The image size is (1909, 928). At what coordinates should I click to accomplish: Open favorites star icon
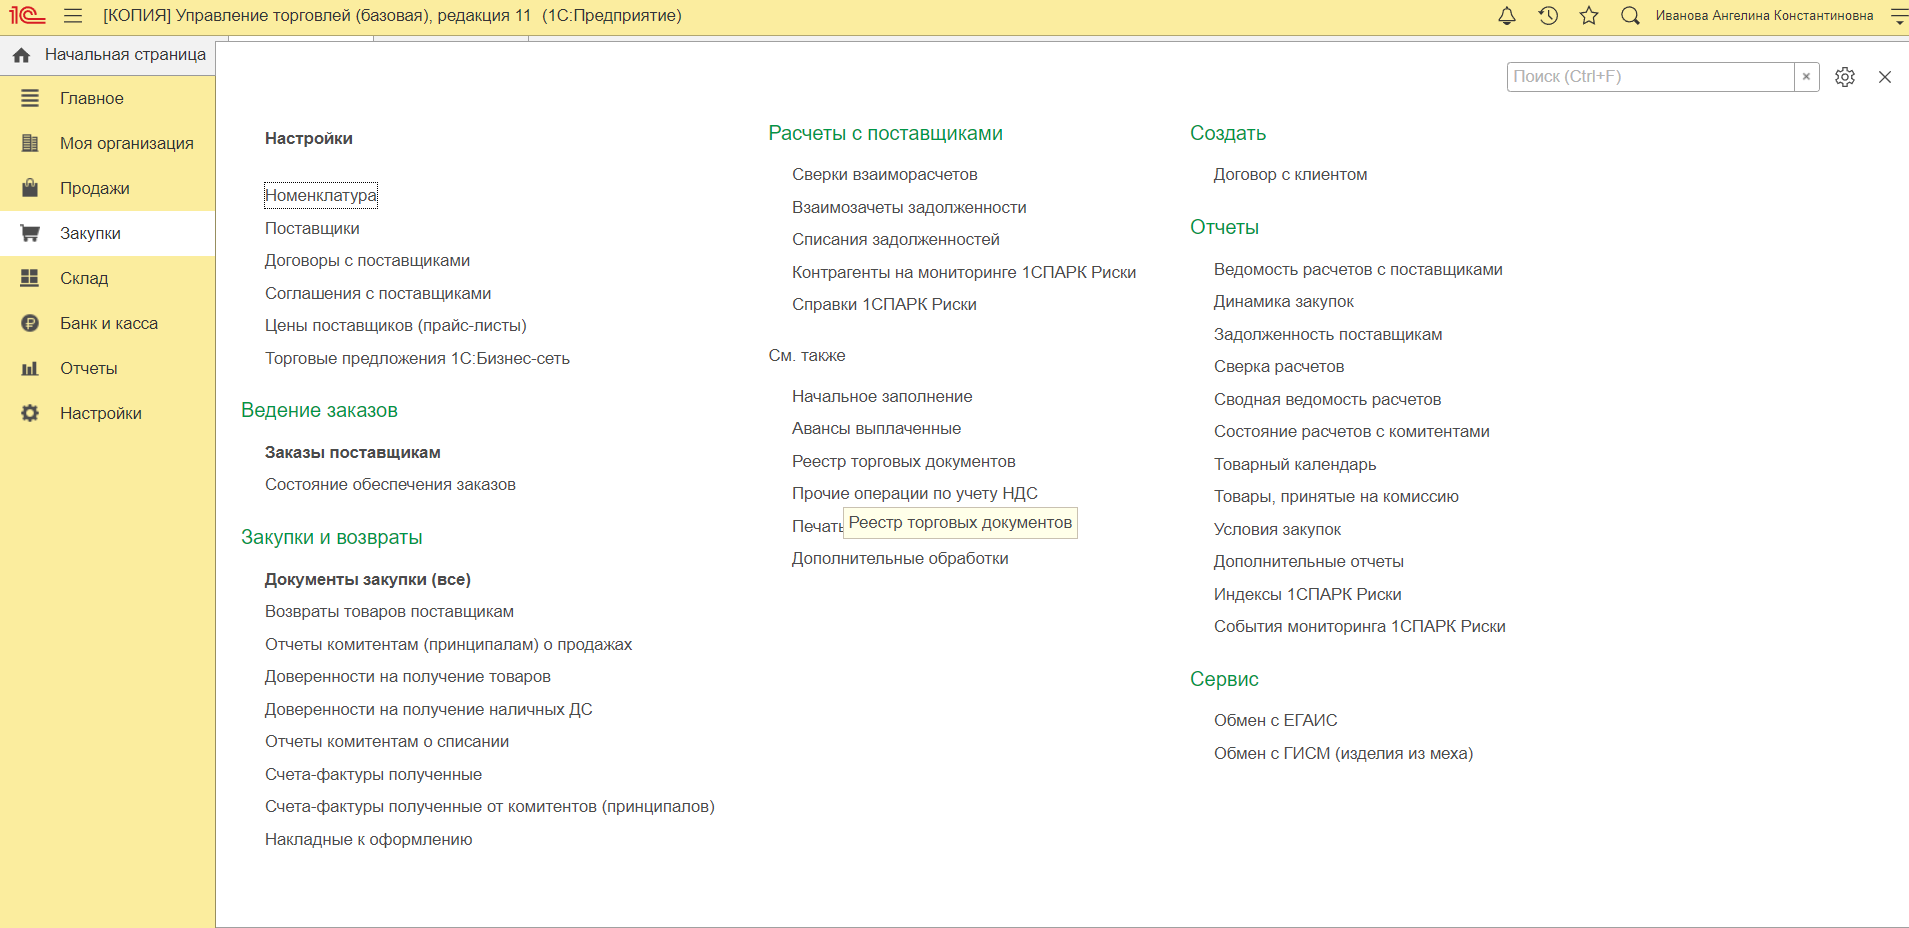coord(1589,16)
